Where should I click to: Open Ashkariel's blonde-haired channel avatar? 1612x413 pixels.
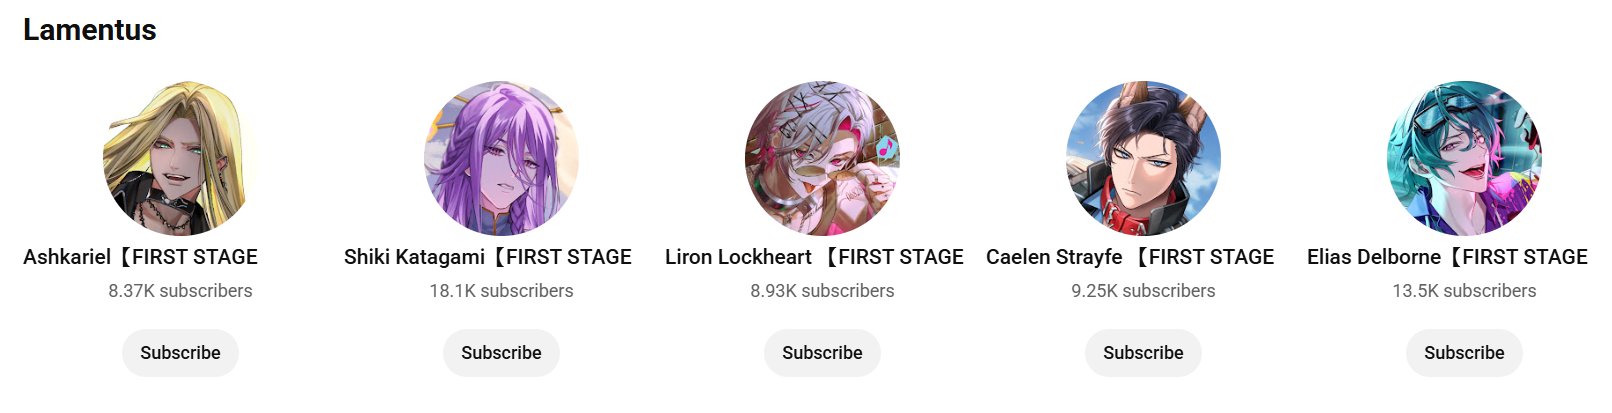pos(180,158)
